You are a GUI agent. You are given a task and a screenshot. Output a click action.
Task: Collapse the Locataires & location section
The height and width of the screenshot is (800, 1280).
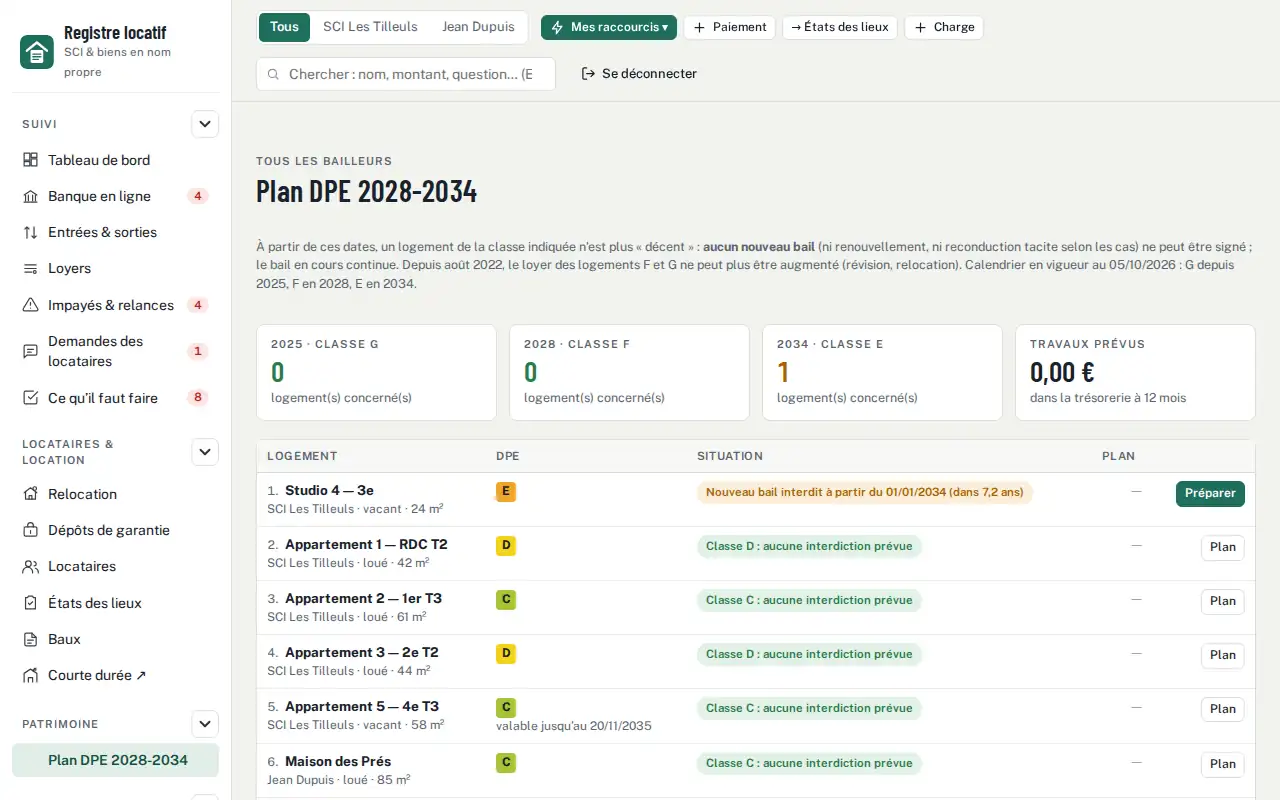click(x=205, y=452)
